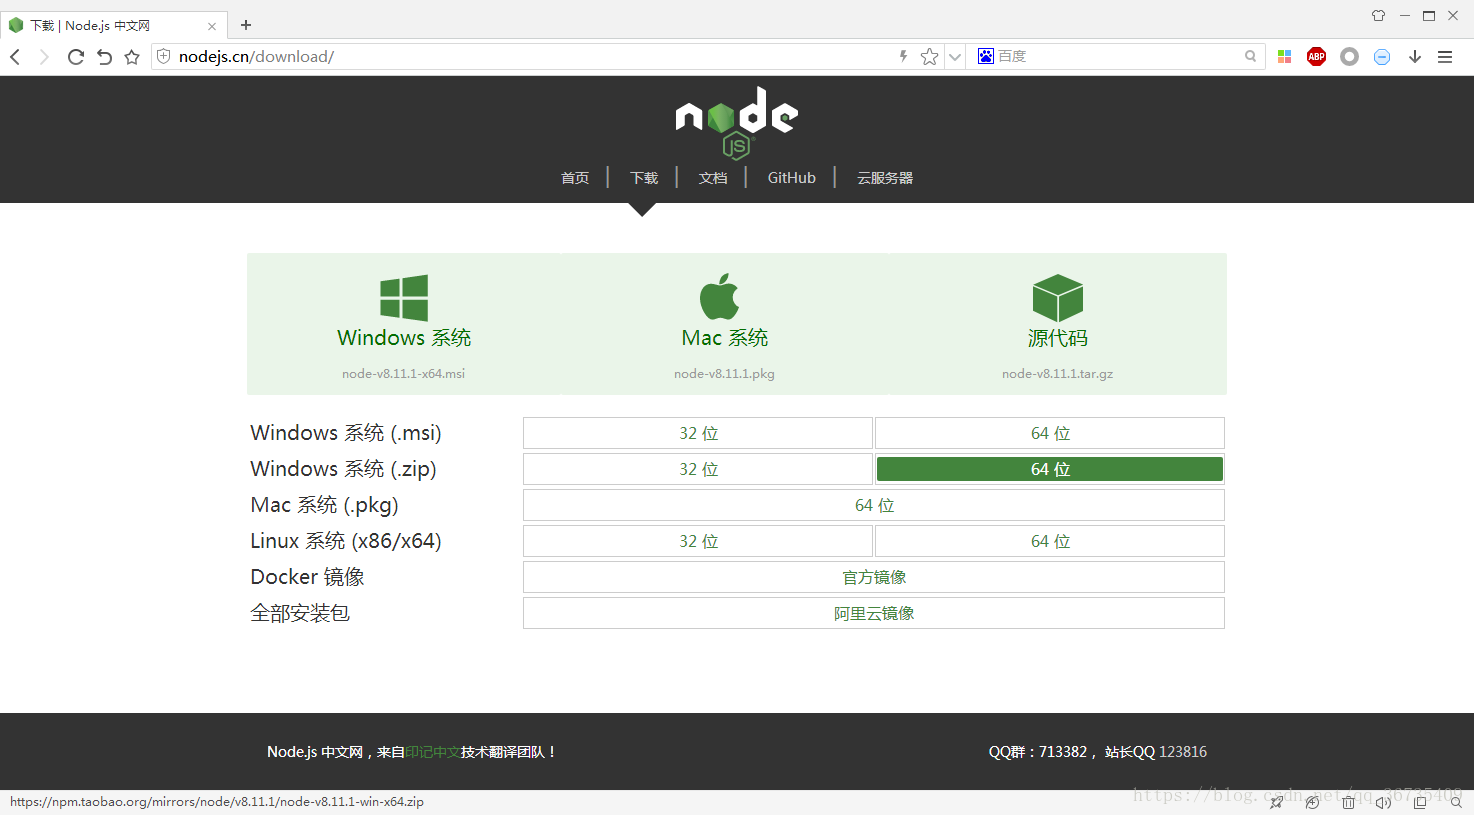1474x815 pixels.
Task: Open the 下载 navigation item
Action: (x=644, y=178)
